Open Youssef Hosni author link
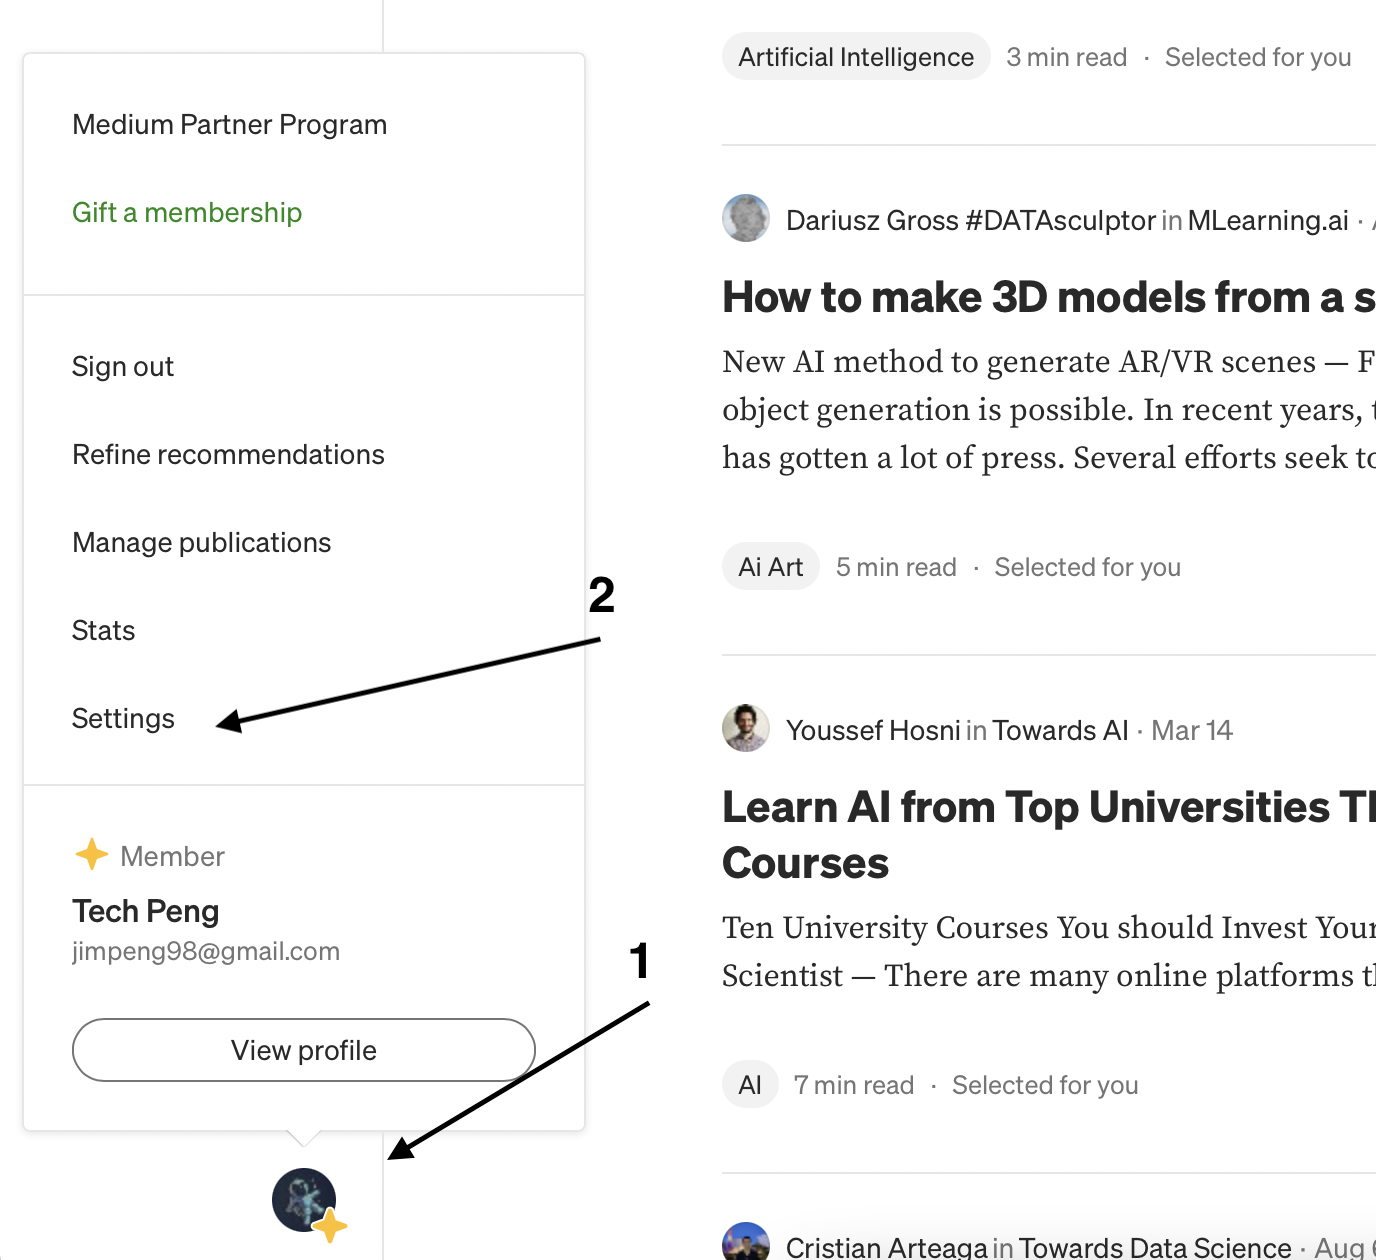This screenshot has width=1376, height=1260. point(873,730)
